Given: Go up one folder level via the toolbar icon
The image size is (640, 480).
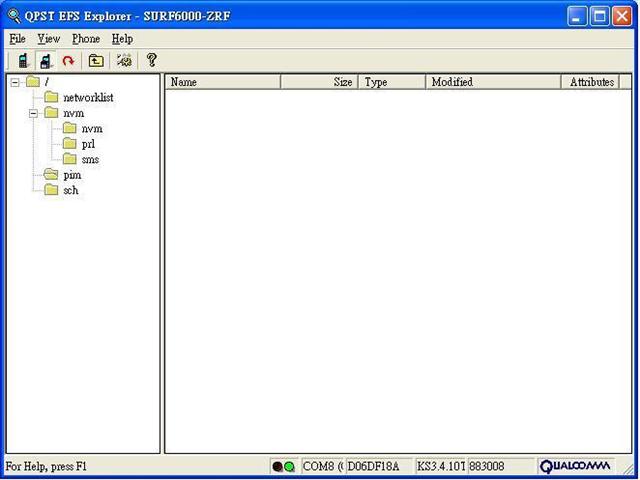Looking at the screenshot, I should [x=96, y=61].
